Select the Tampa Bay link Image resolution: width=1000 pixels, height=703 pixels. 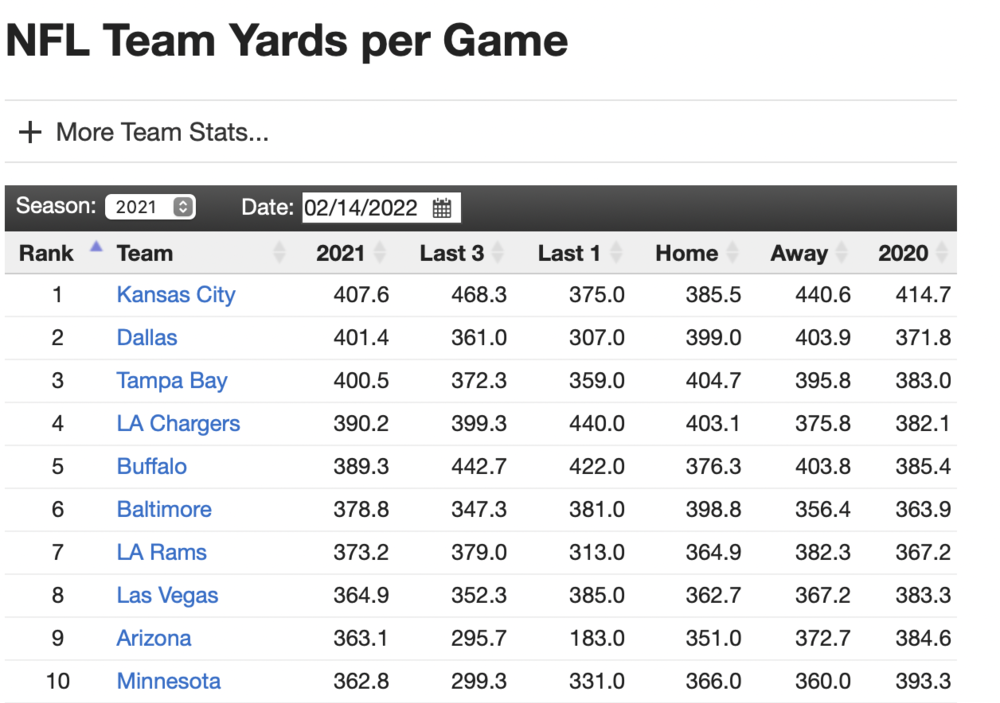[x=172, y=381]
